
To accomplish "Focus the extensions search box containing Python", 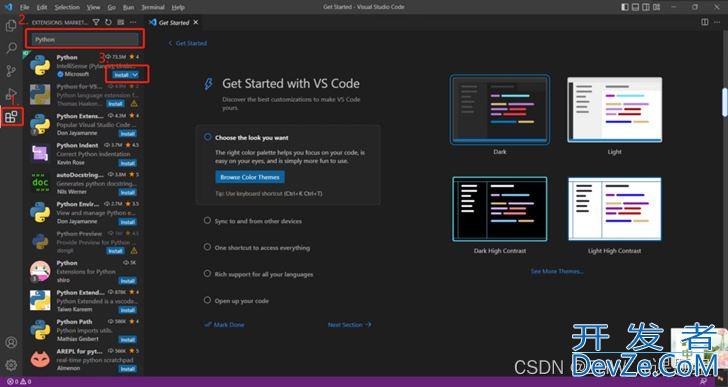I will (x=85, y=39).
